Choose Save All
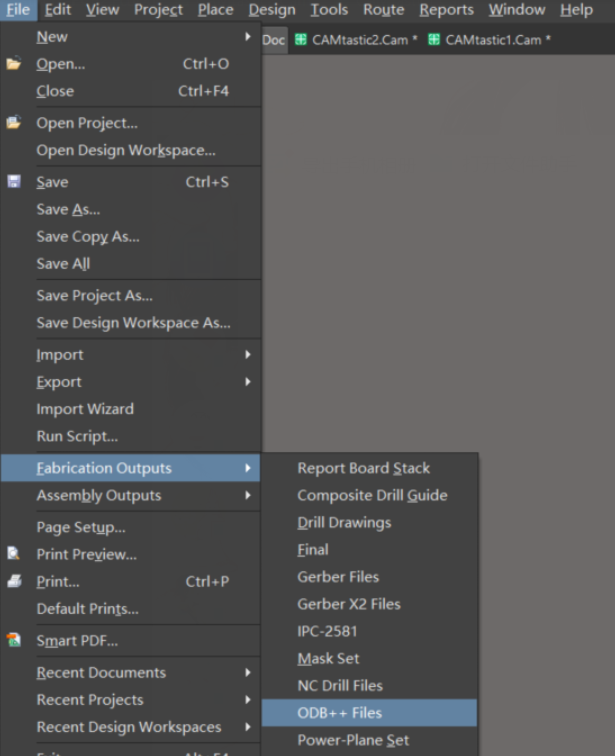The width and height of the screenshot is (615, 756). 131,264
